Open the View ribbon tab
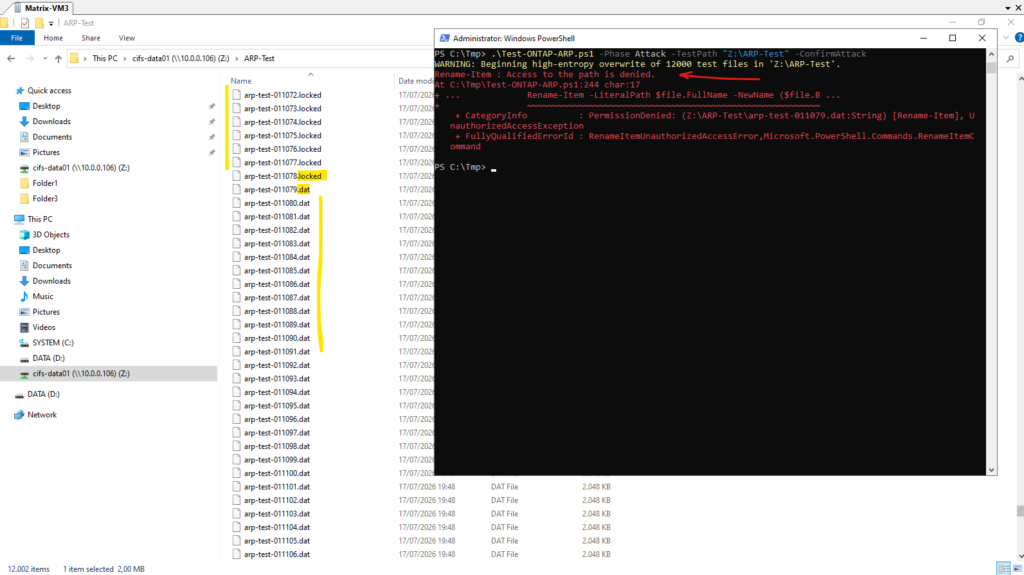 click(x=127, y=38)
